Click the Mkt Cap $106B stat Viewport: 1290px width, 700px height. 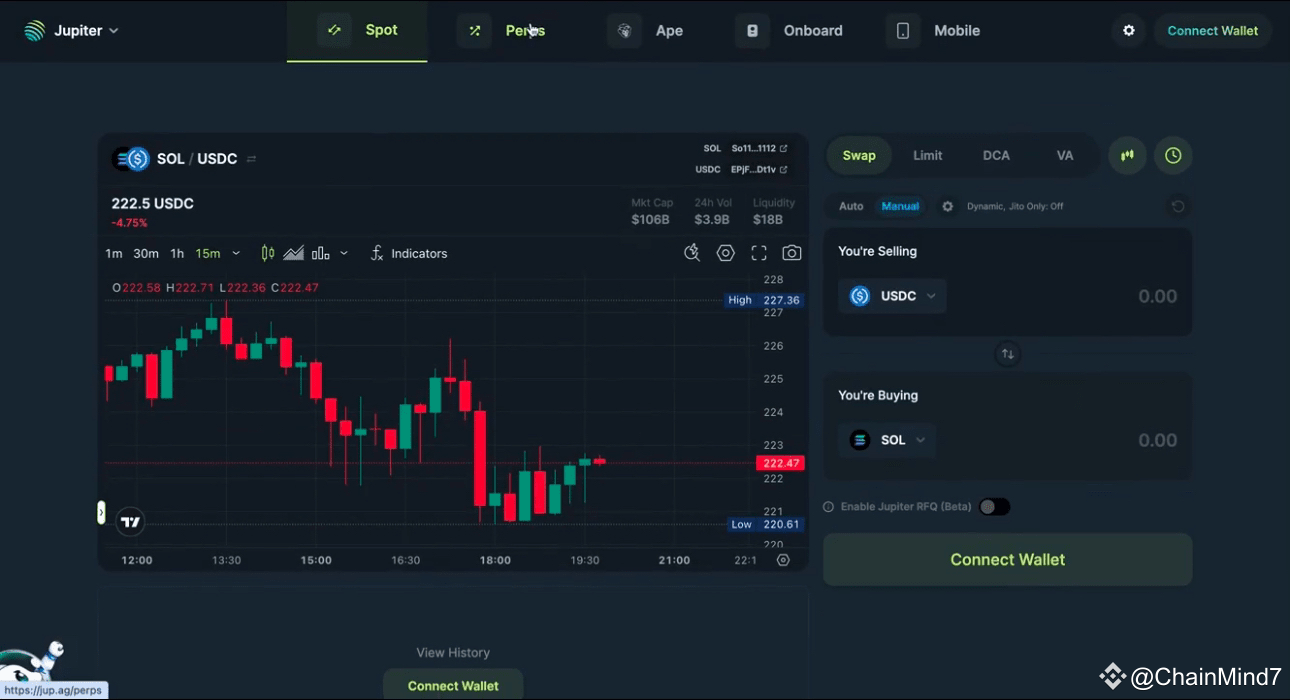tap(650, 211)
